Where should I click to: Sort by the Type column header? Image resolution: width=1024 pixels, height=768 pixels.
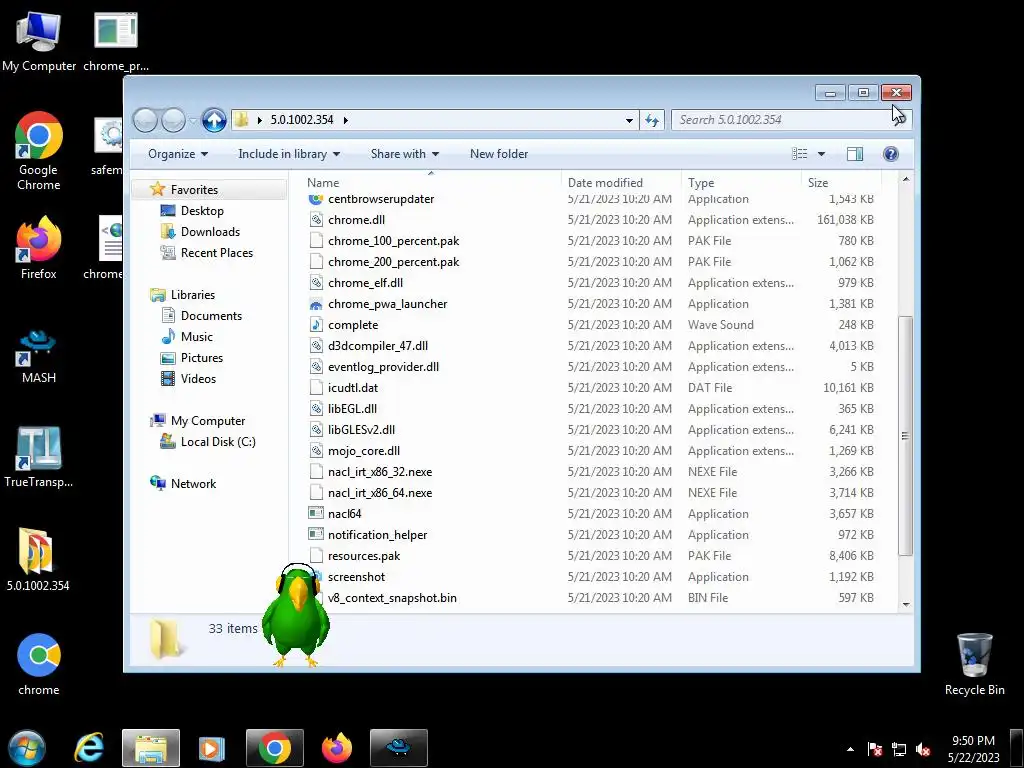pos(742,183)
